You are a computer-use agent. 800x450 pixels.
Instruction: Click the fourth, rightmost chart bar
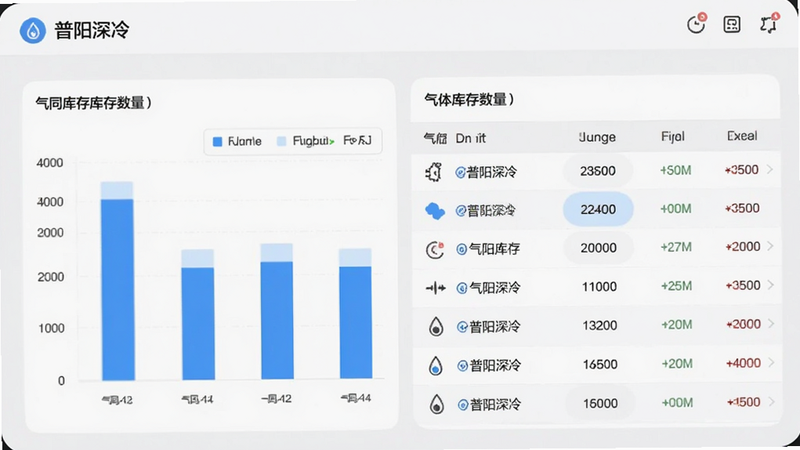tap(356, 314)
